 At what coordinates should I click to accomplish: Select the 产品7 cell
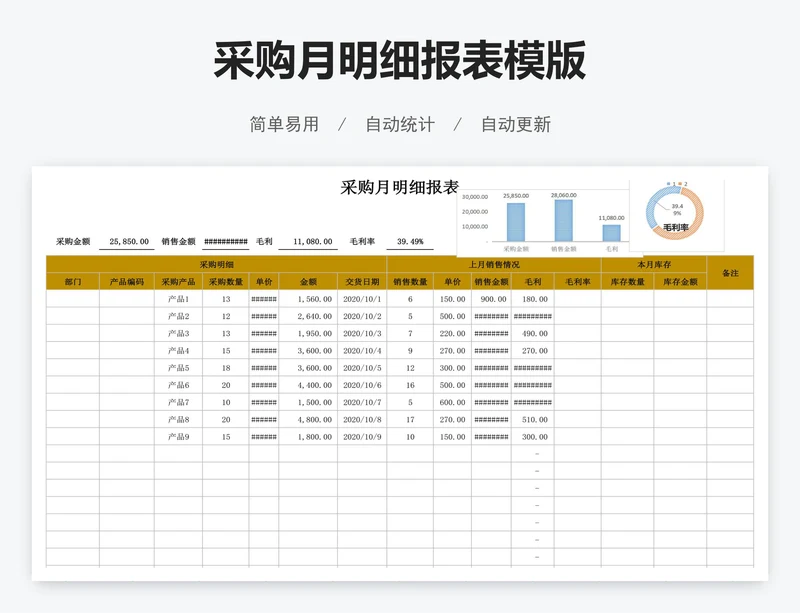tap(179, 402)
